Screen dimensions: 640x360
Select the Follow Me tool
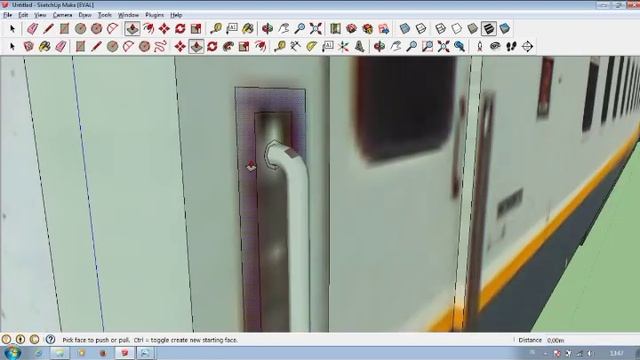pyautogui.click(x=228, y=46)
